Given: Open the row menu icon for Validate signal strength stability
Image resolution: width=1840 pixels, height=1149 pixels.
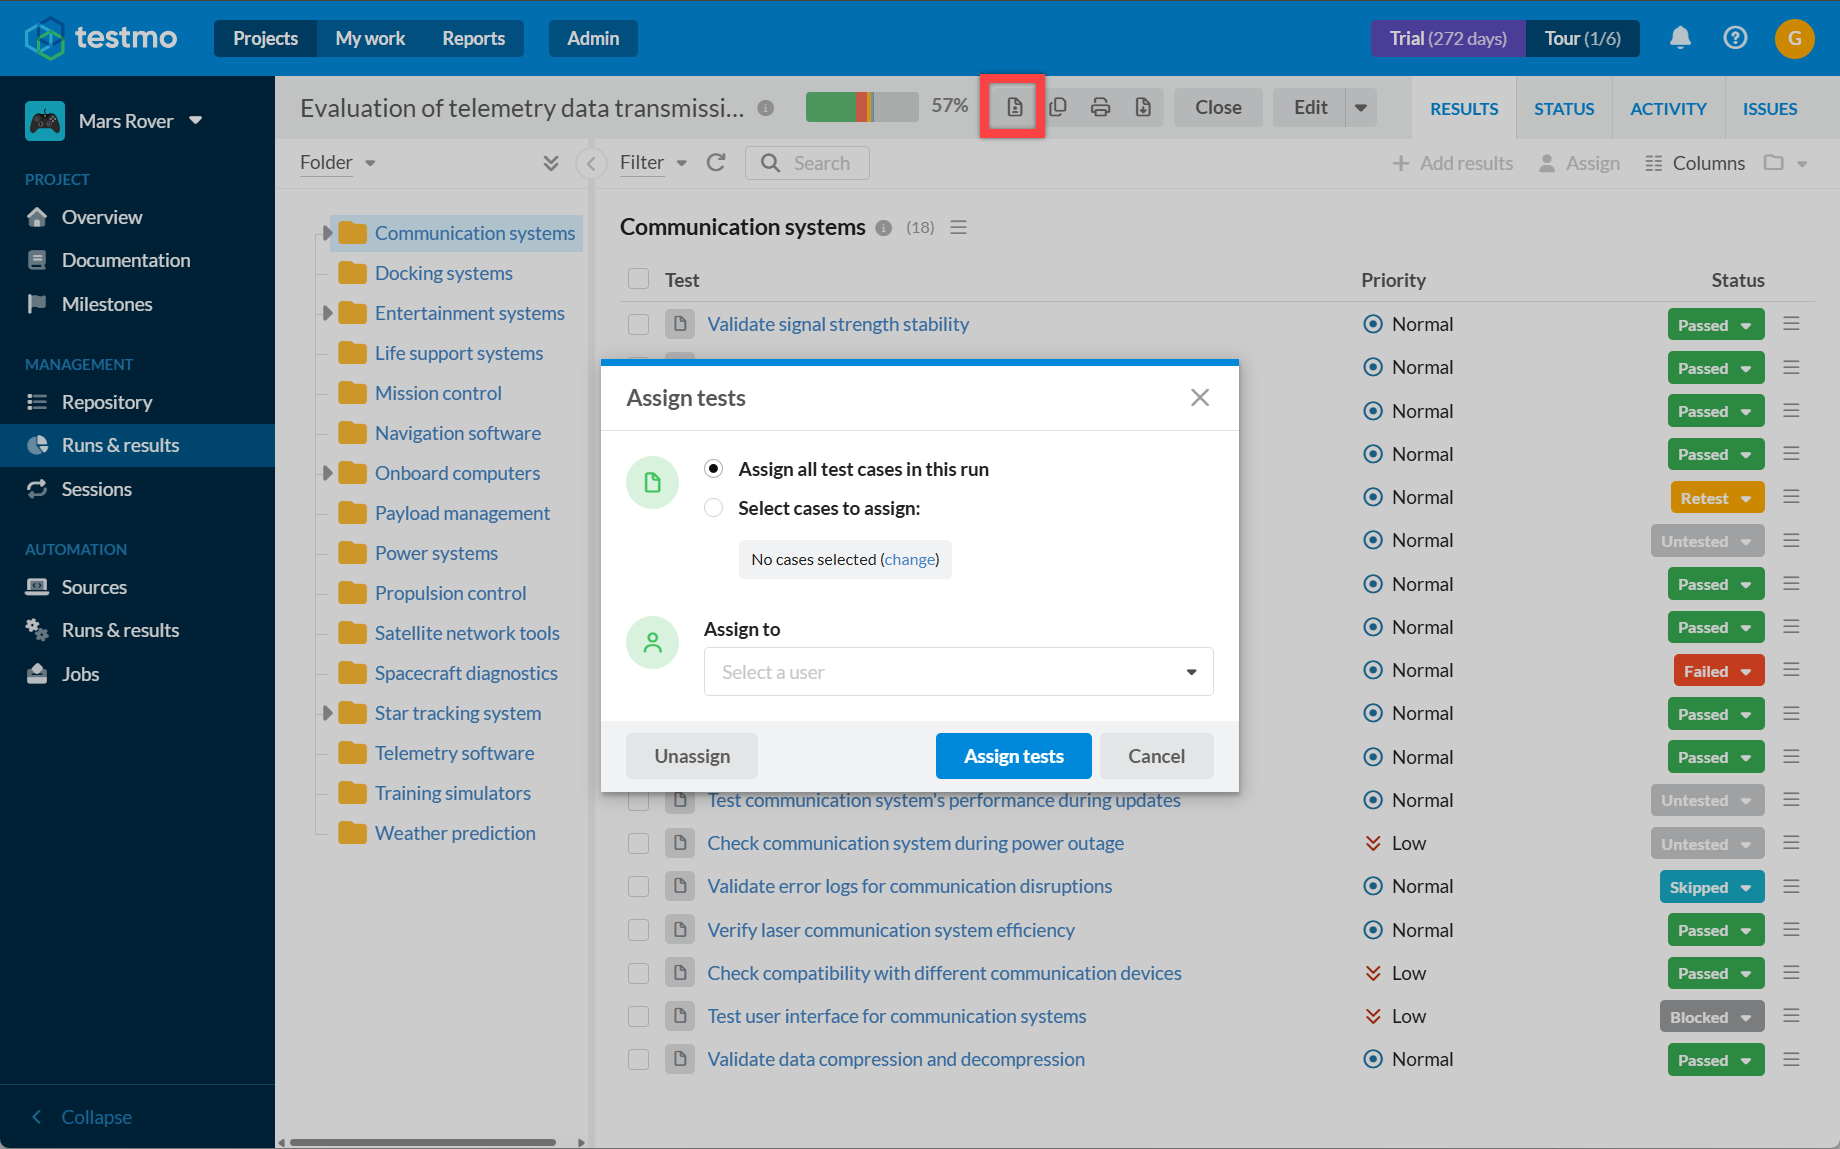Looking at the screenshot, I should (1791, 324).
